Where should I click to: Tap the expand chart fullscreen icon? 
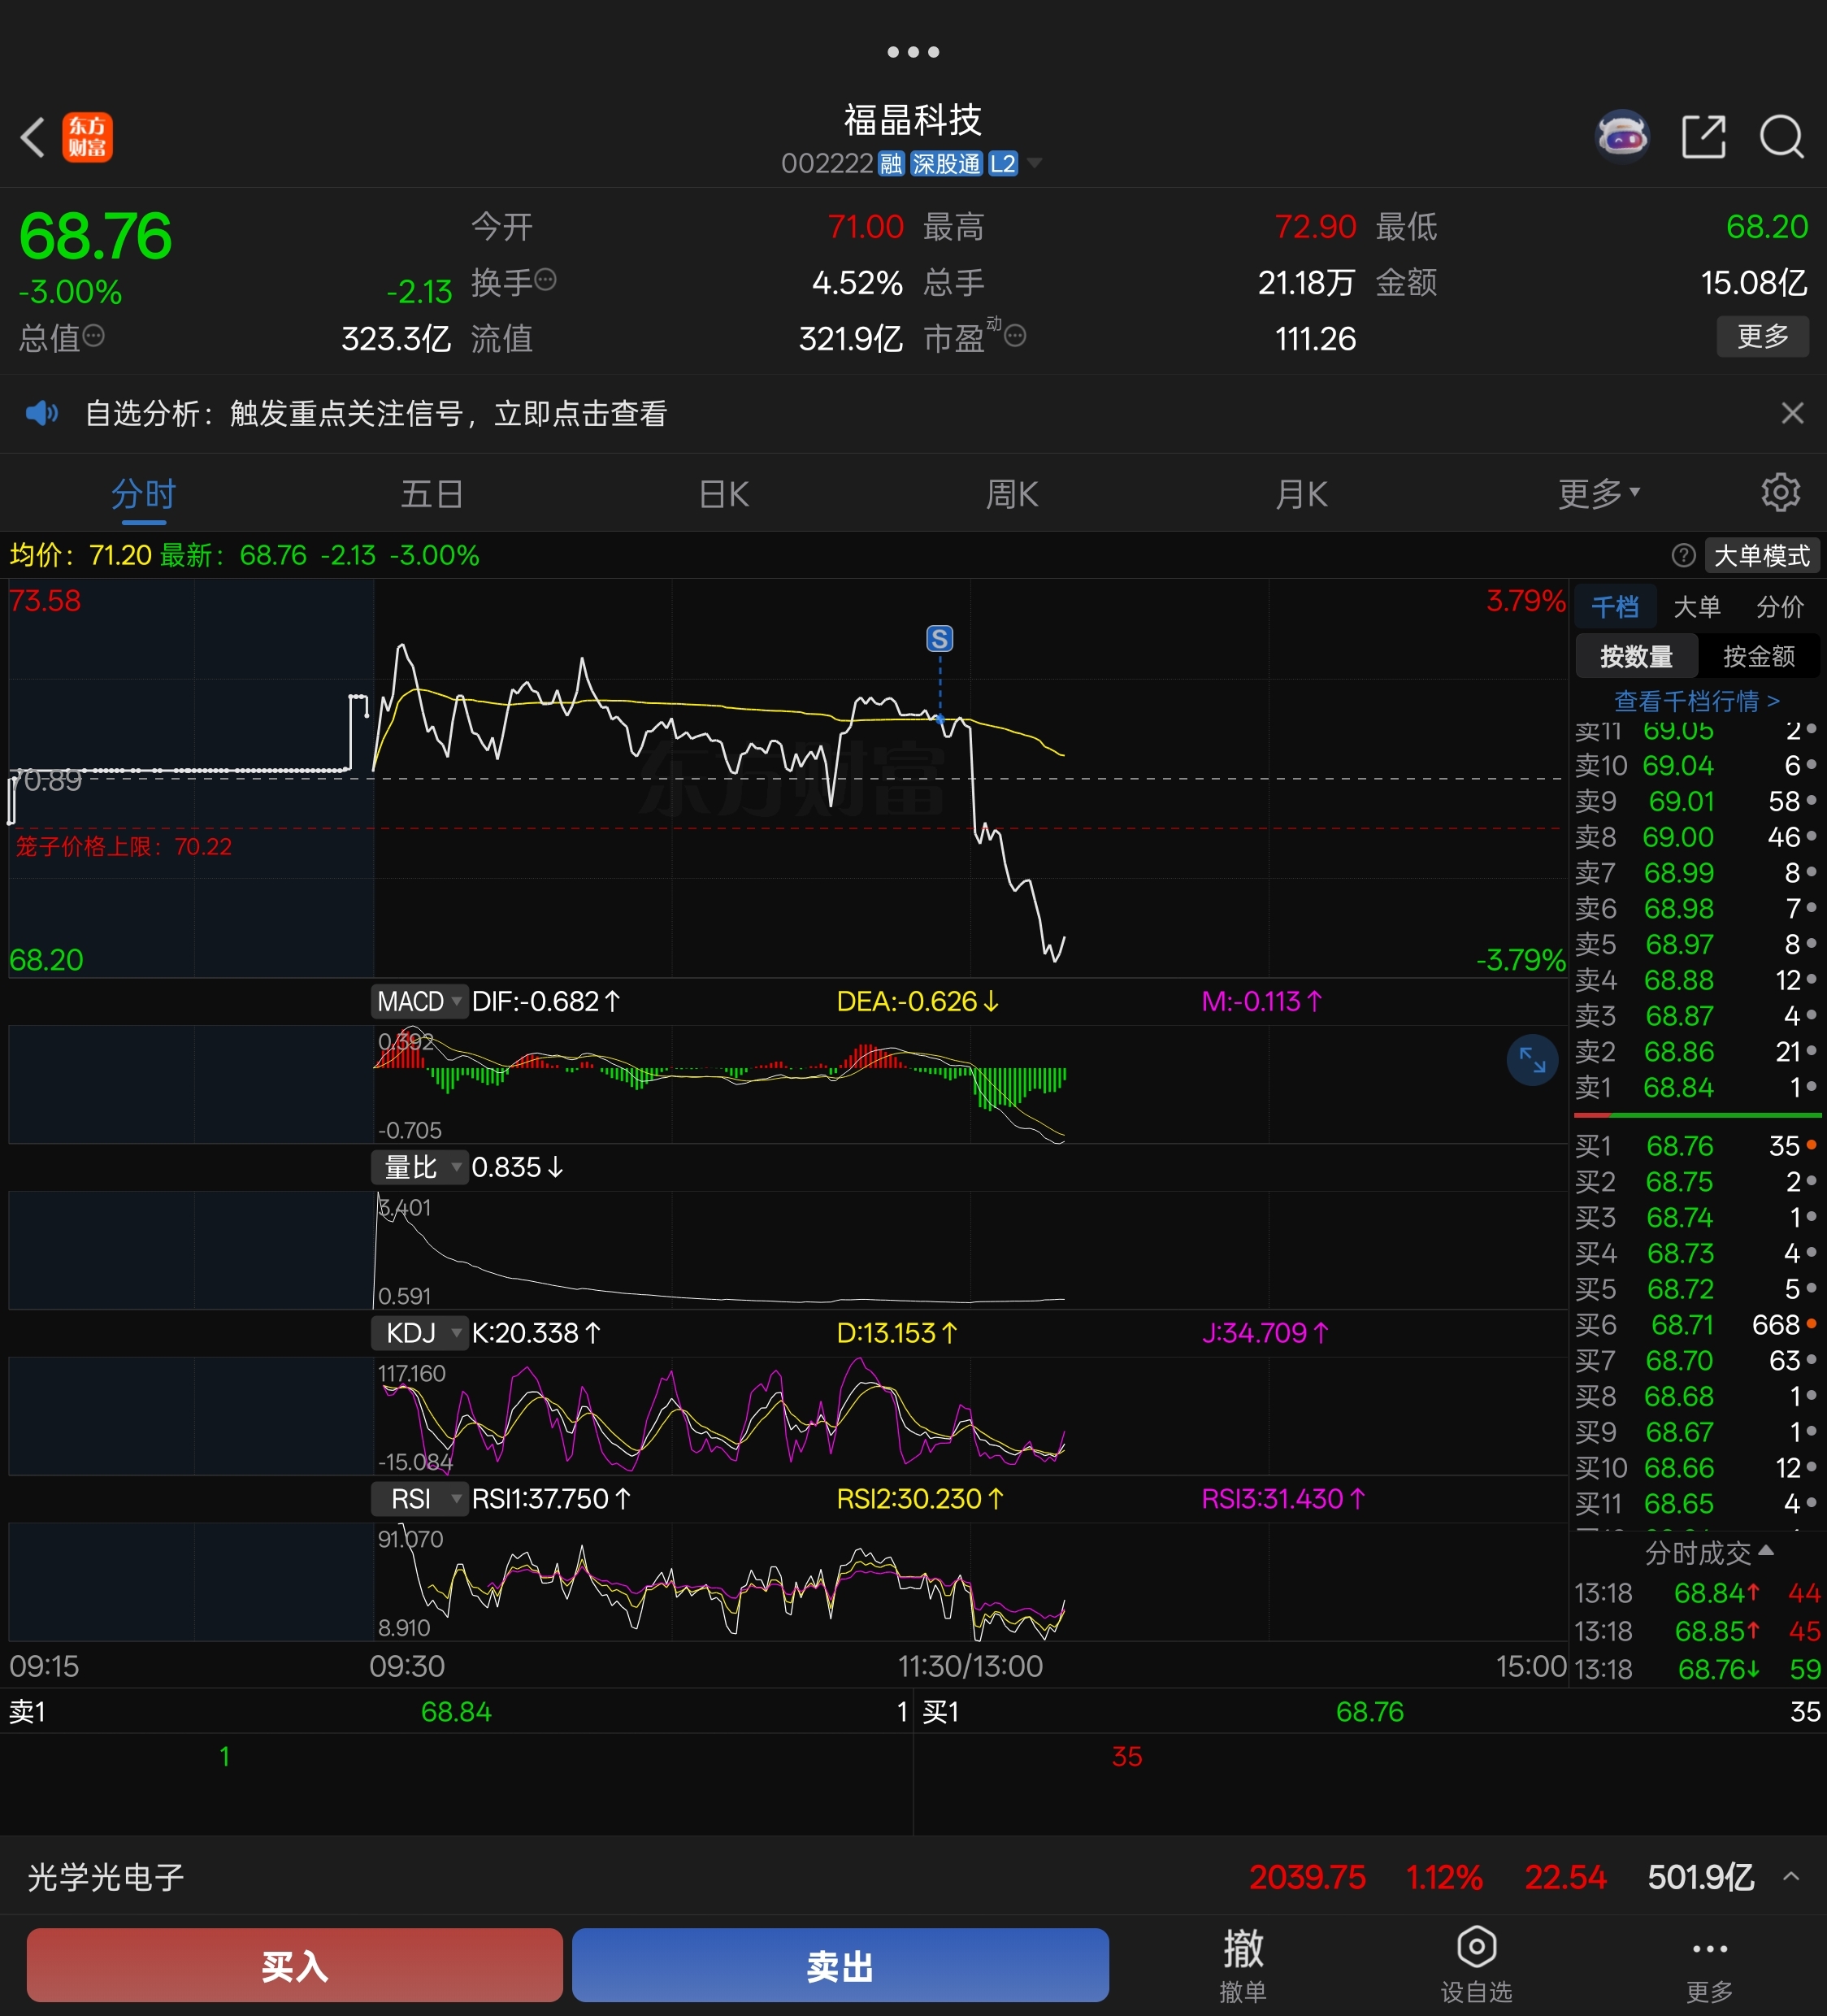1532,1059
